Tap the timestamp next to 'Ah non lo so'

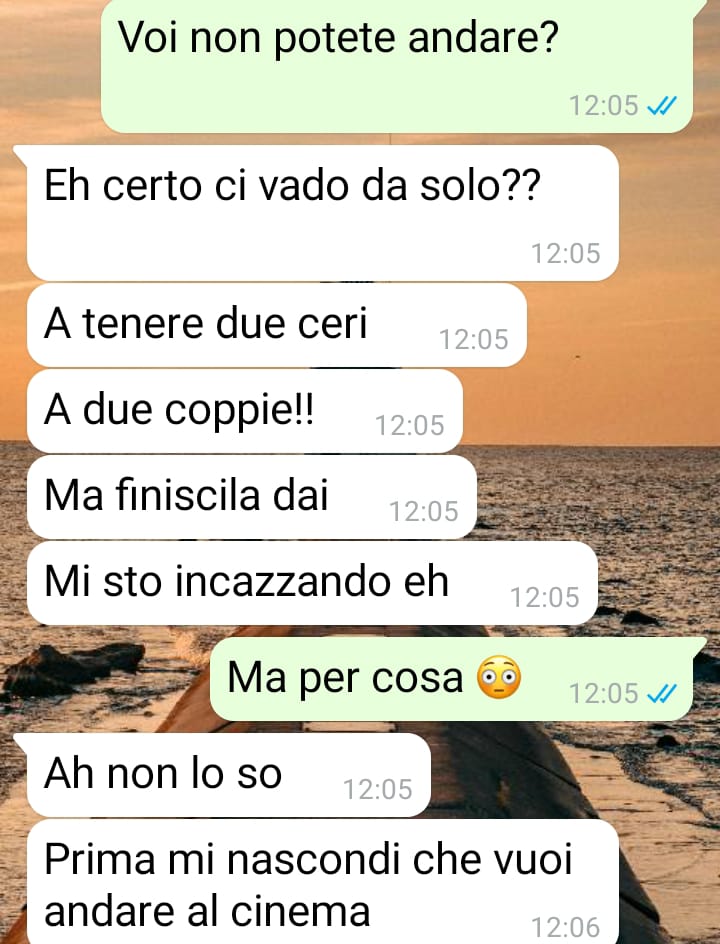[x=377, y=790]
